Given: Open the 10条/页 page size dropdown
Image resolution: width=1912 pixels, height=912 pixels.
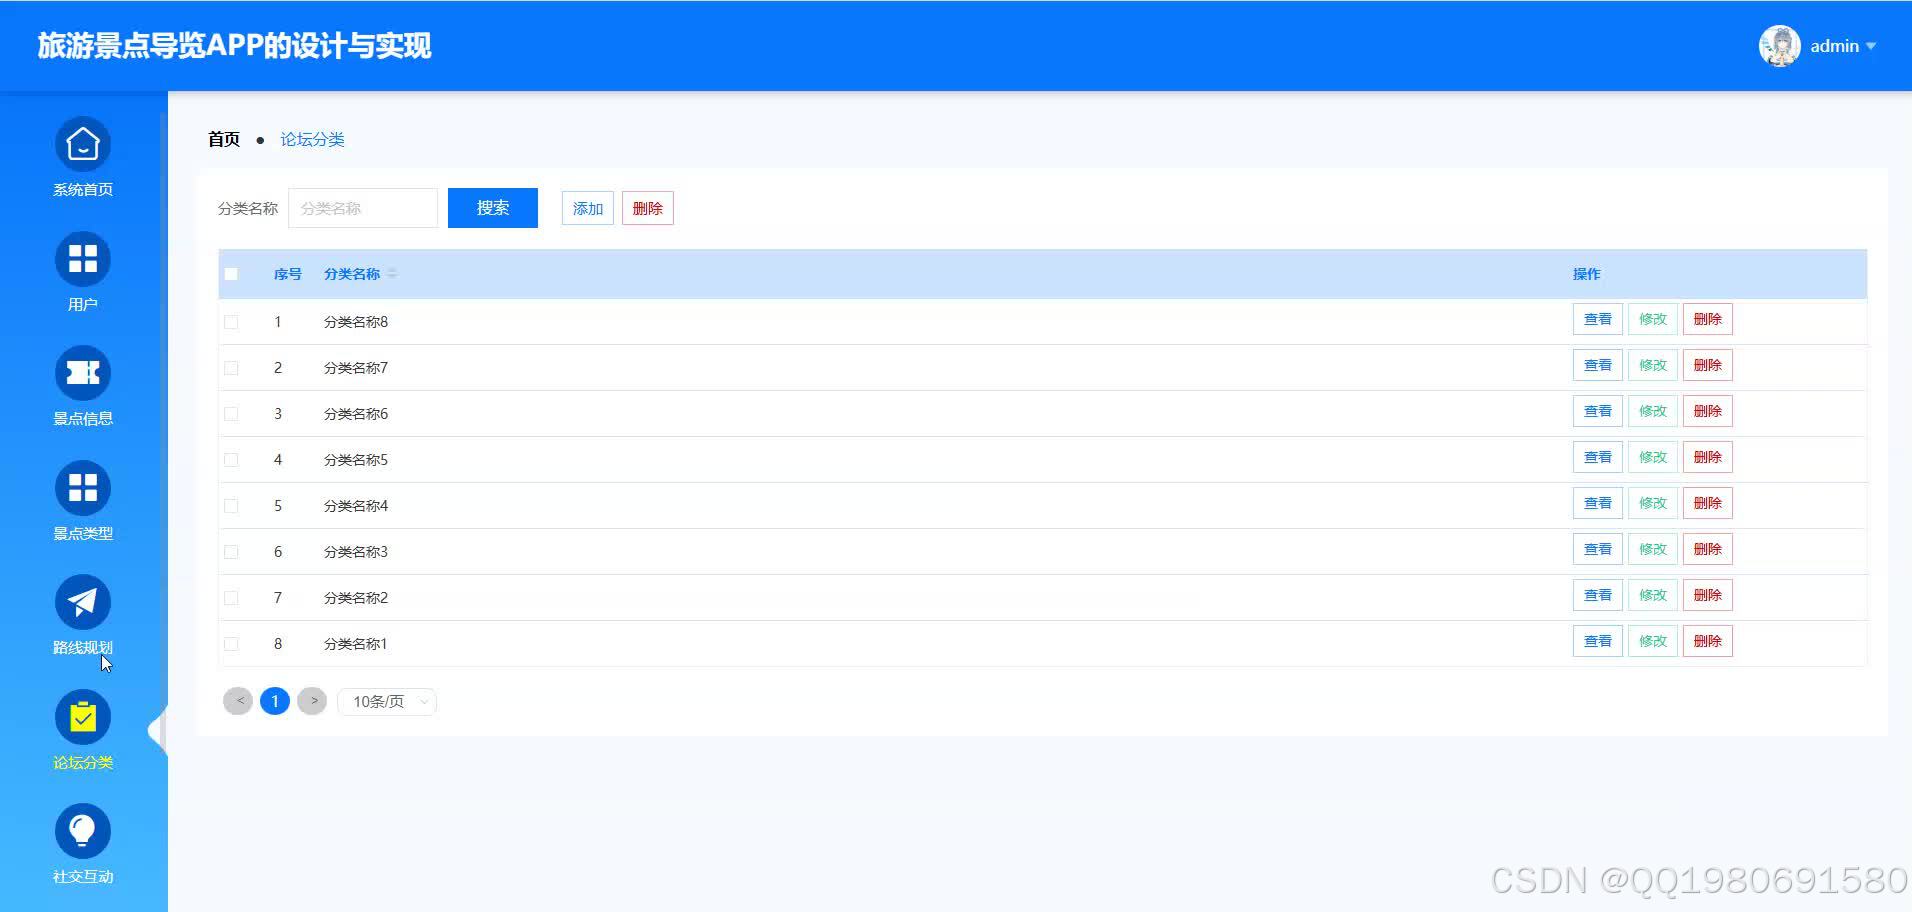Looking at the screenshot, I should [387, 702].
